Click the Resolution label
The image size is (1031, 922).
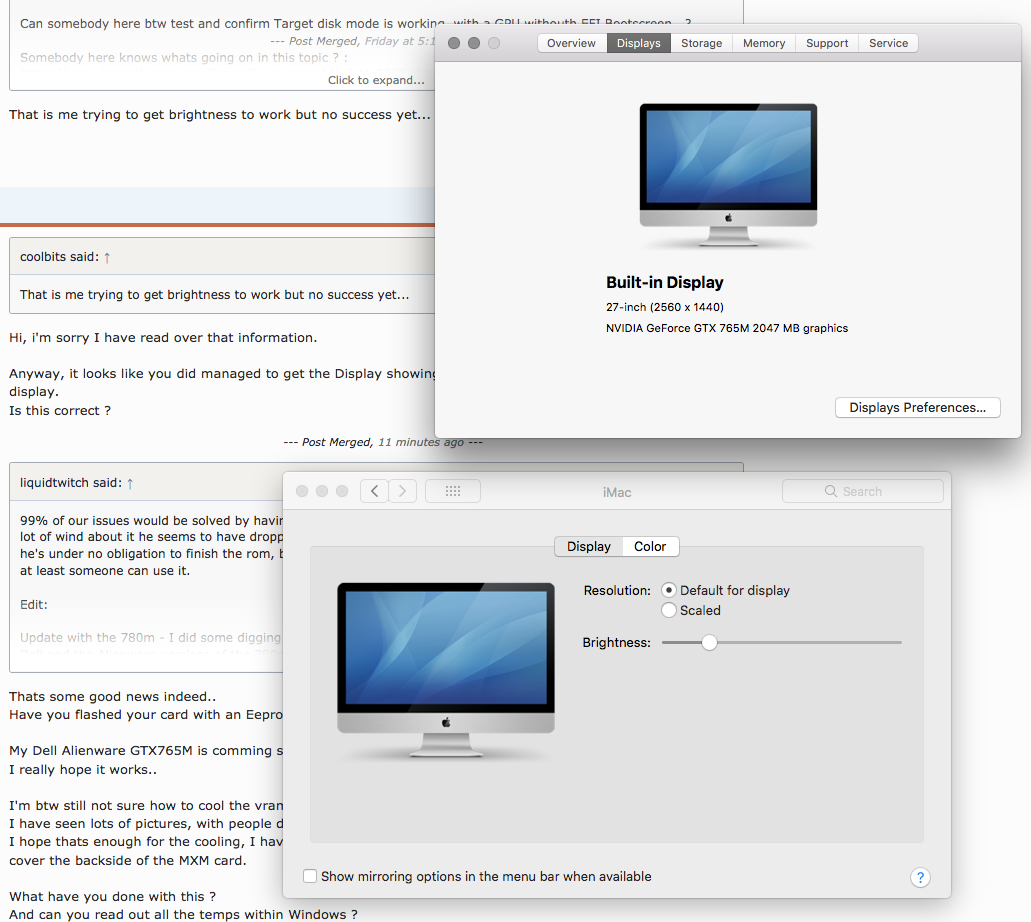(617, 591)
